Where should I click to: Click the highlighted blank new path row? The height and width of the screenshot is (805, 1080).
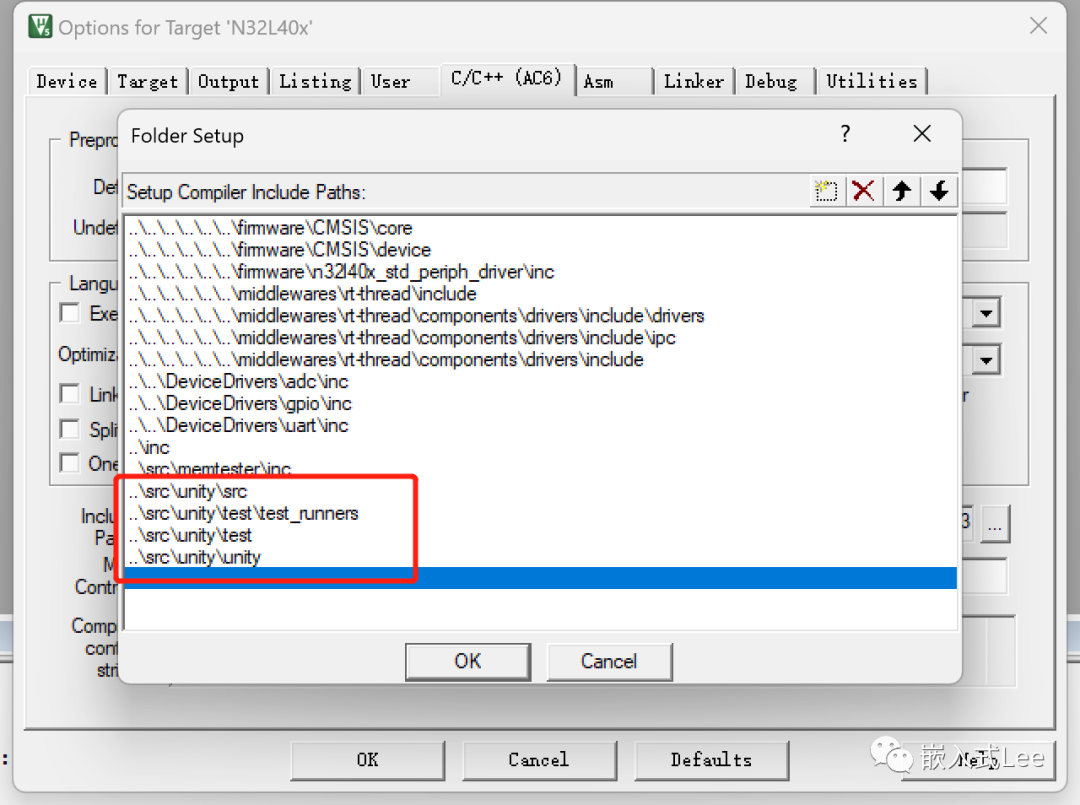coord(540,578)
